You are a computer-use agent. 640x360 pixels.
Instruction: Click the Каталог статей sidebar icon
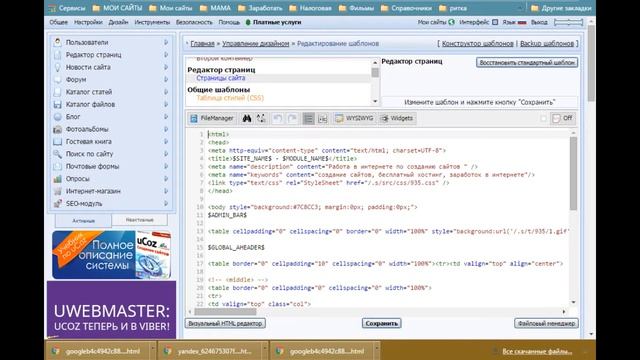point(58,92)
